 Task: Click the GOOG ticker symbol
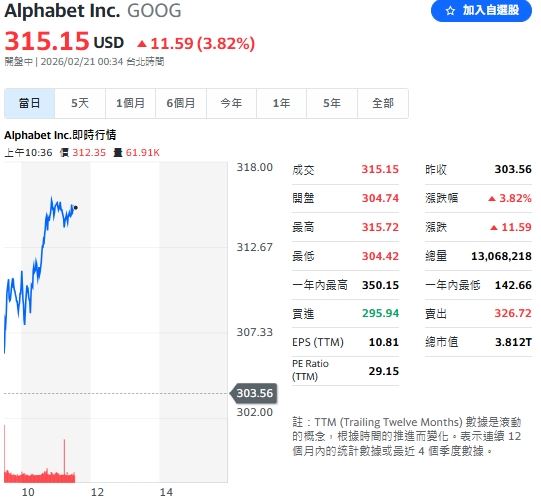click(154, 11)
